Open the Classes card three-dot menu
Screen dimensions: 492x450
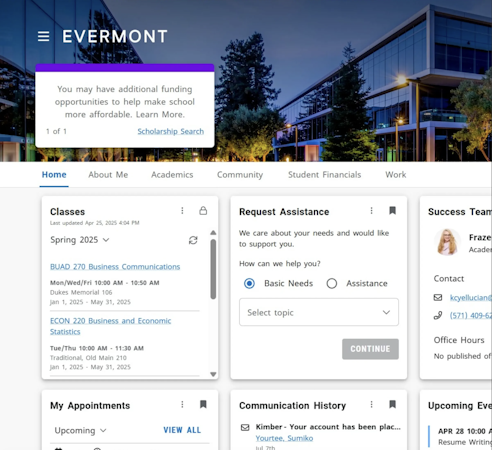point(182,211)
